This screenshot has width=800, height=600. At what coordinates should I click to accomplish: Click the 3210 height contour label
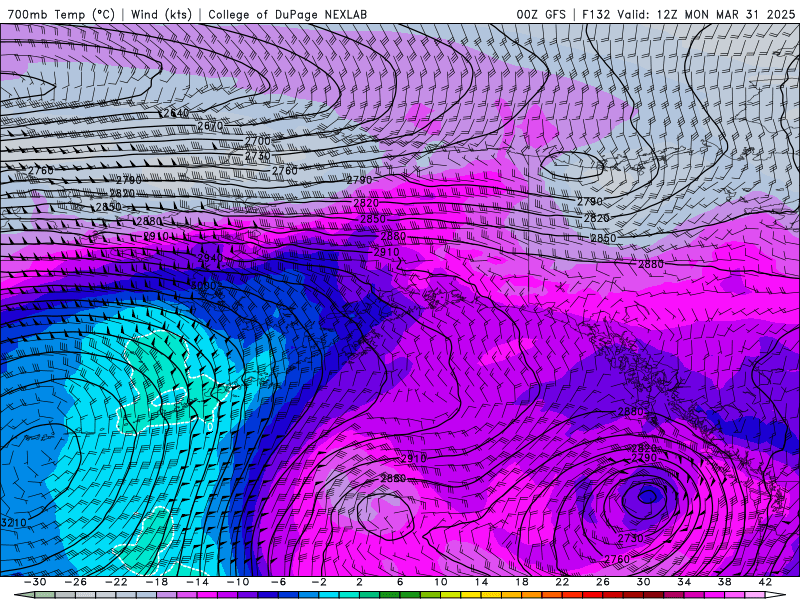[14, 522]
